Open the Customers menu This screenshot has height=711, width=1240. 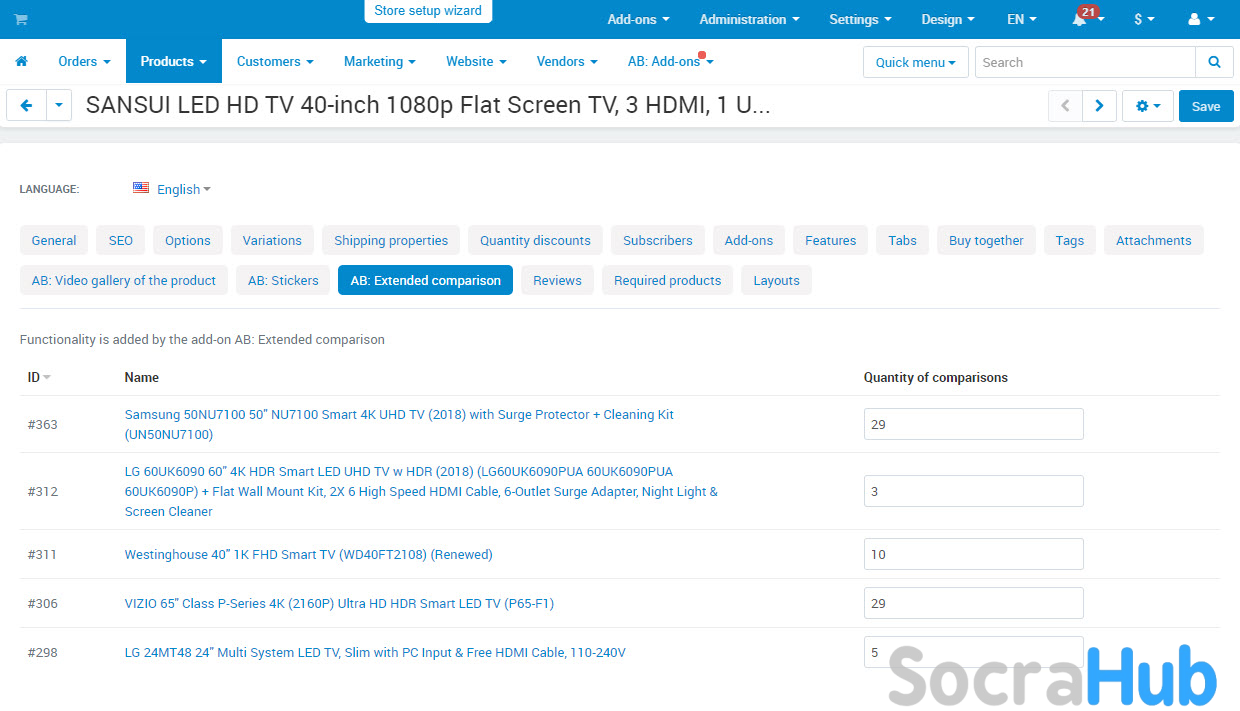click(x=275, y=61)
